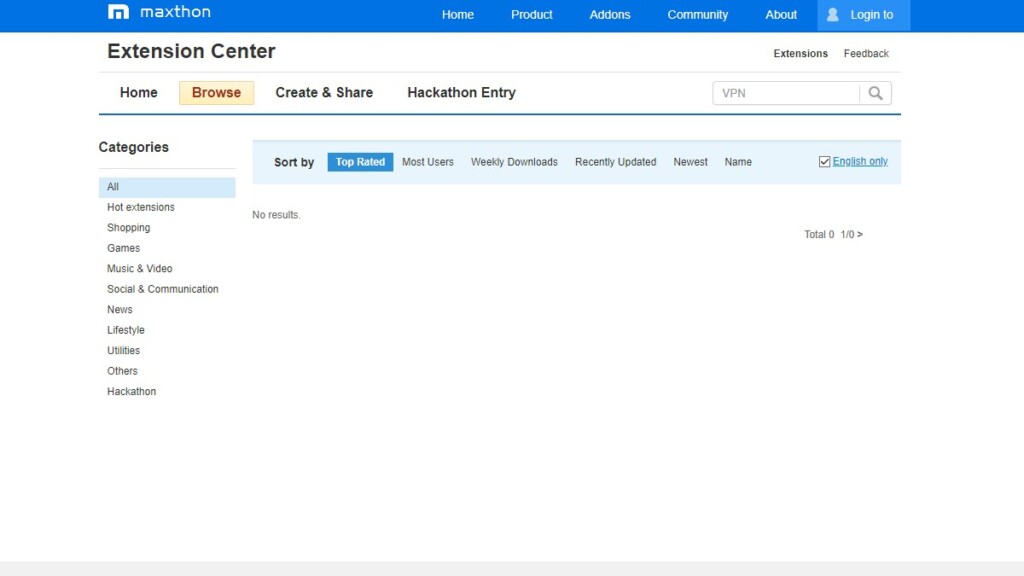This screenshot has width=1024, height=576.
Task: Click the next page arrow
Action: click(x=859, y=234)
